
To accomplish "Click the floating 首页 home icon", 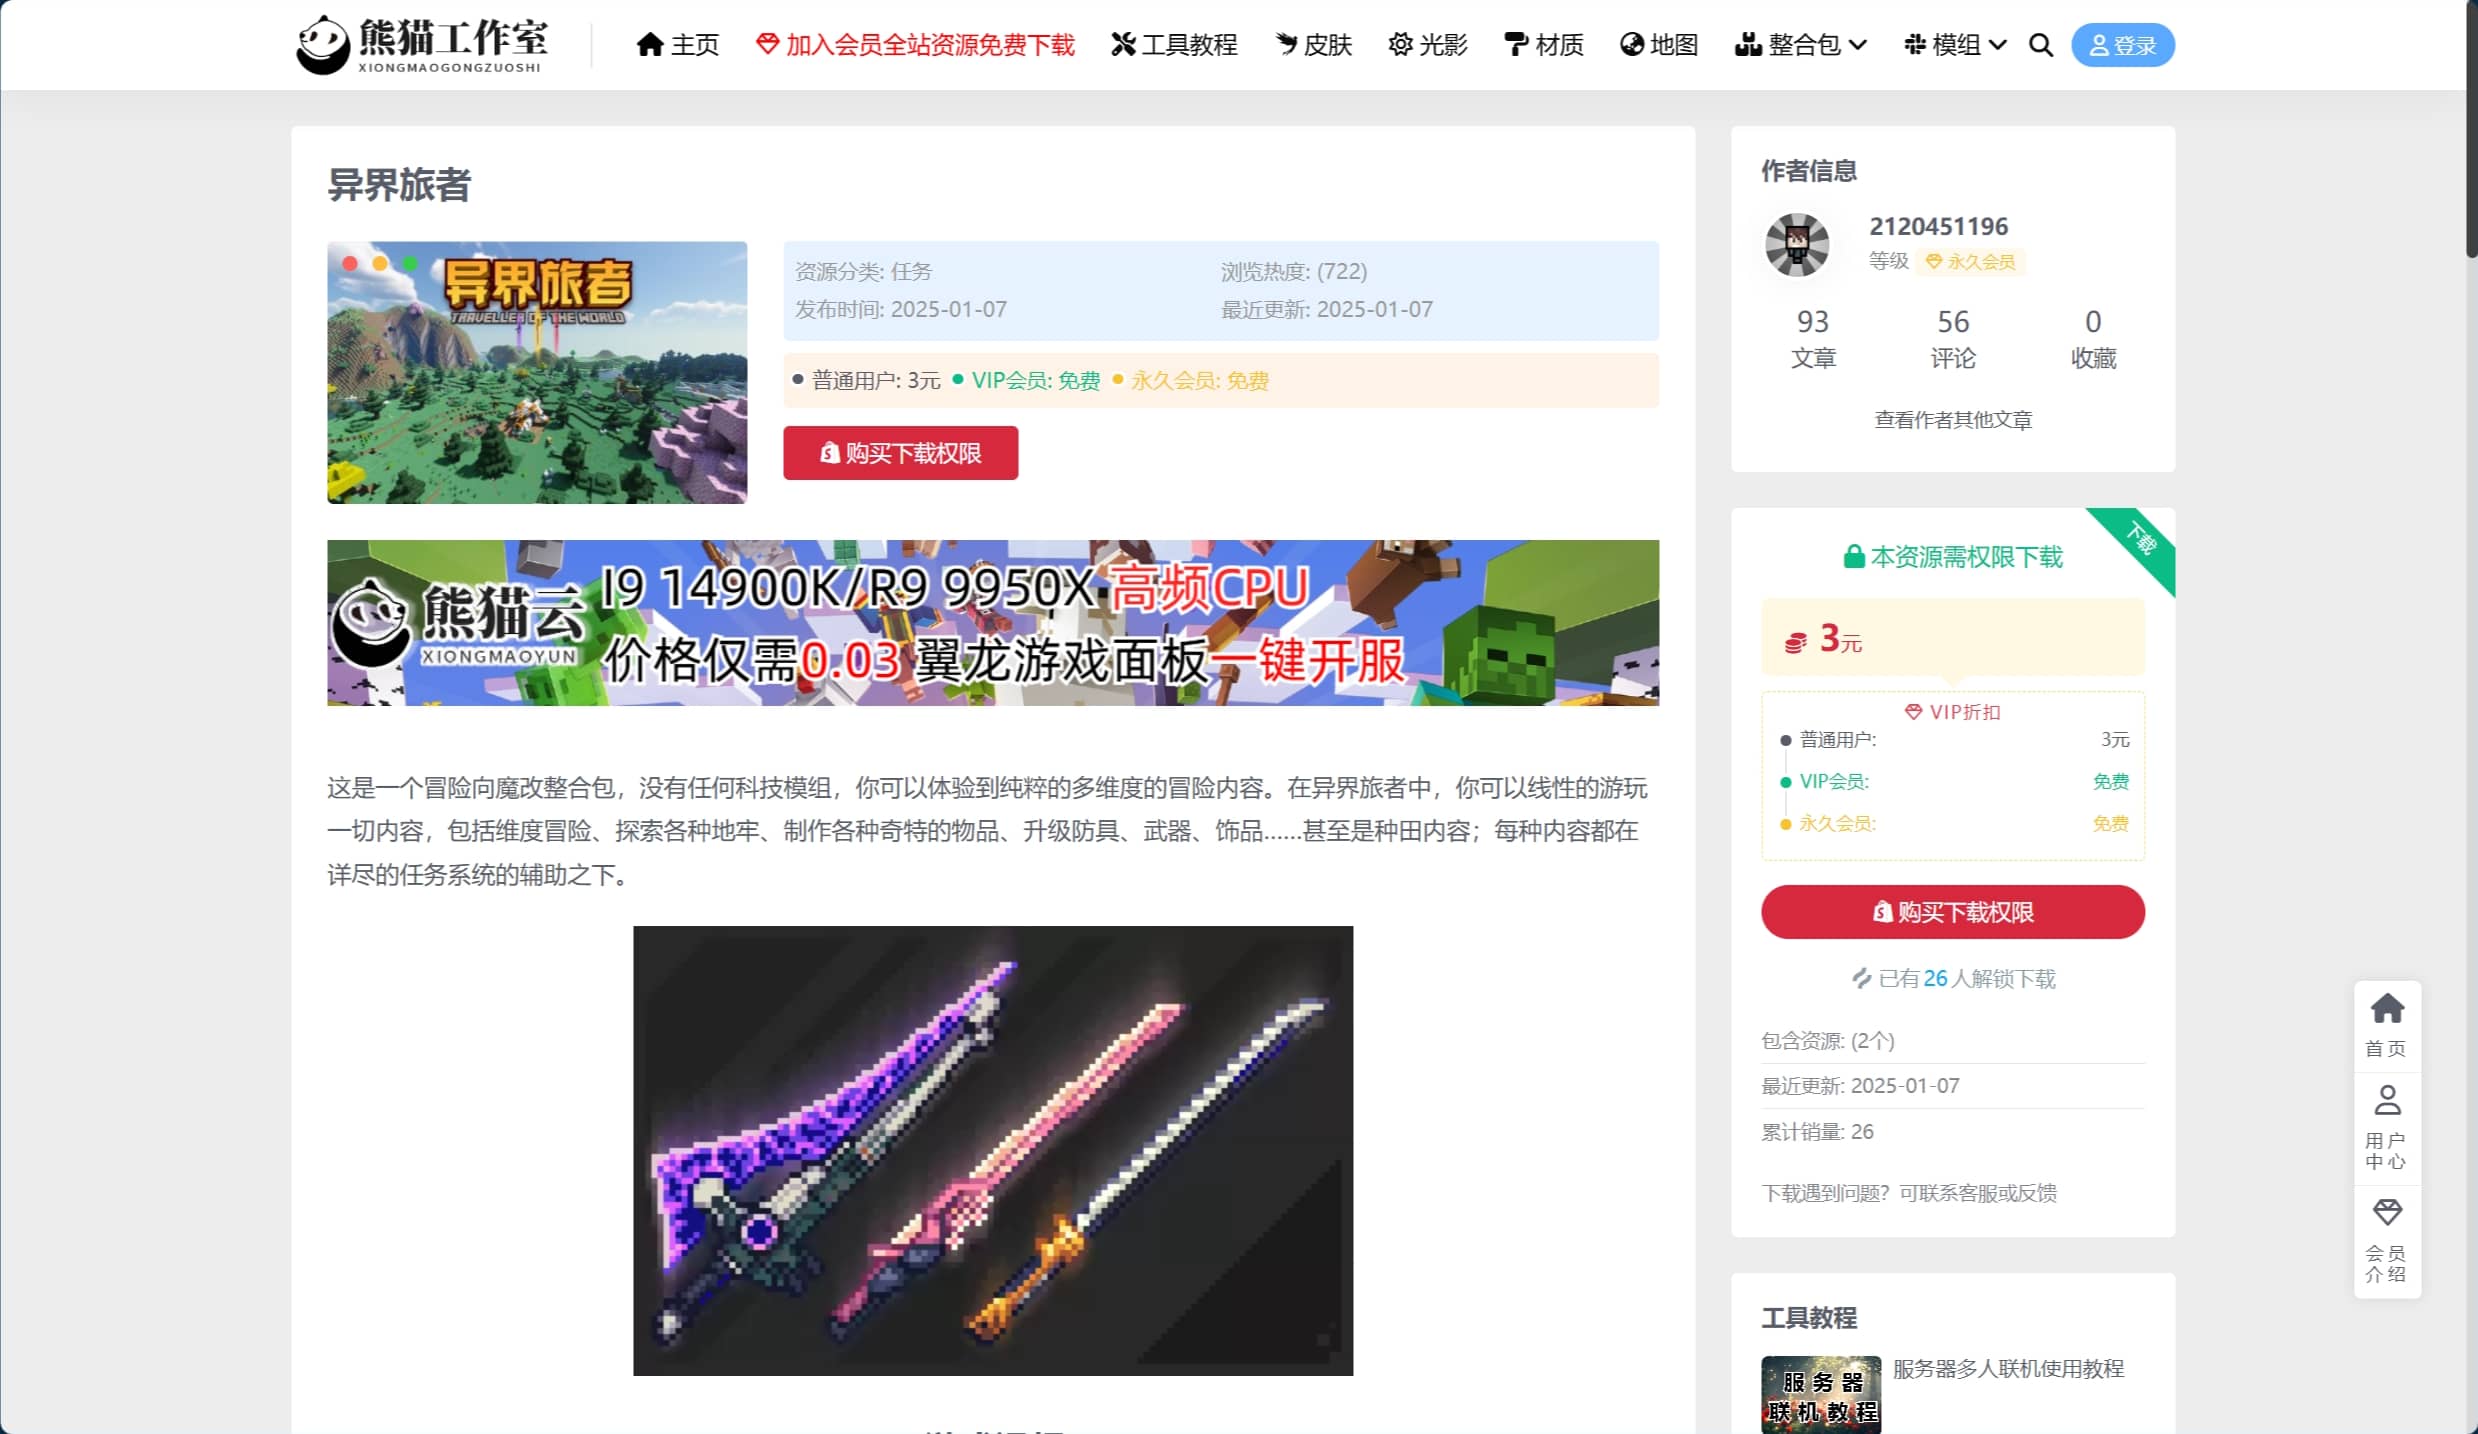I will pyautogui.click(x=2386, y=1026).
